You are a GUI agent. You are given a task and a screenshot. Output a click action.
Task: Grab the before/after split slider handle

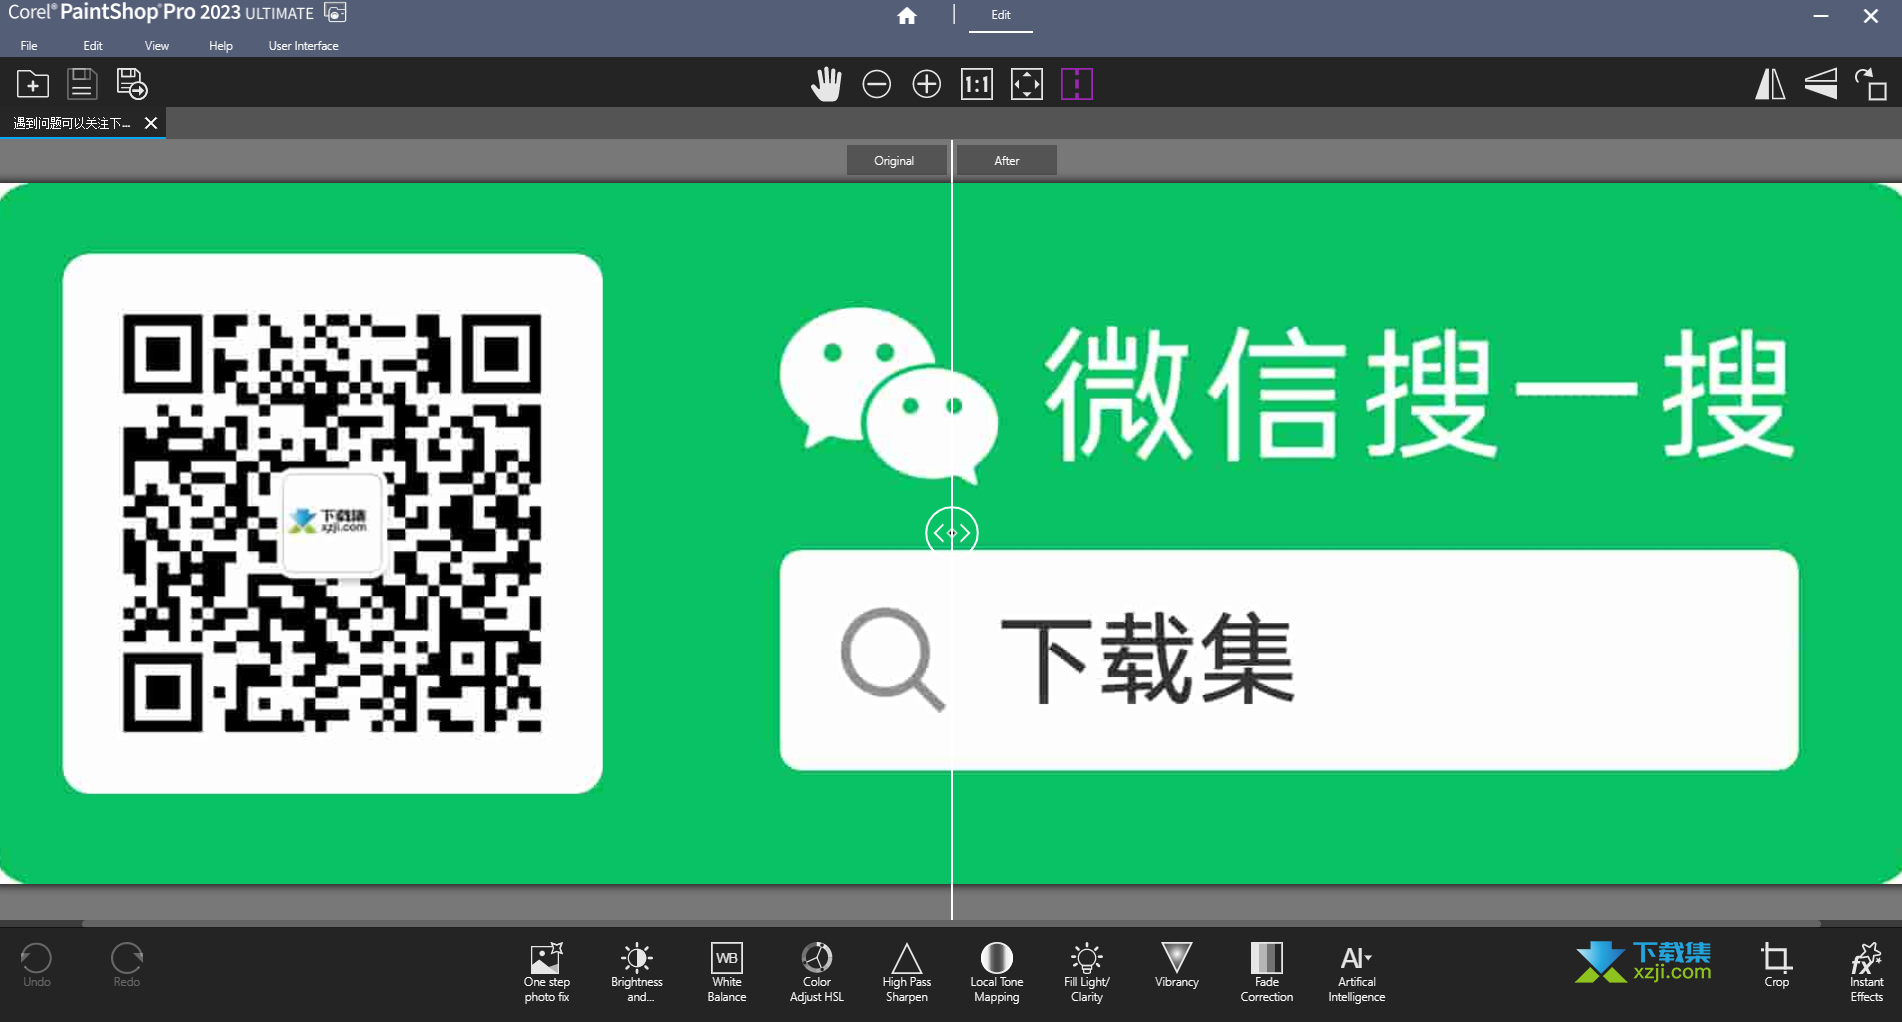tap(952, 533)
